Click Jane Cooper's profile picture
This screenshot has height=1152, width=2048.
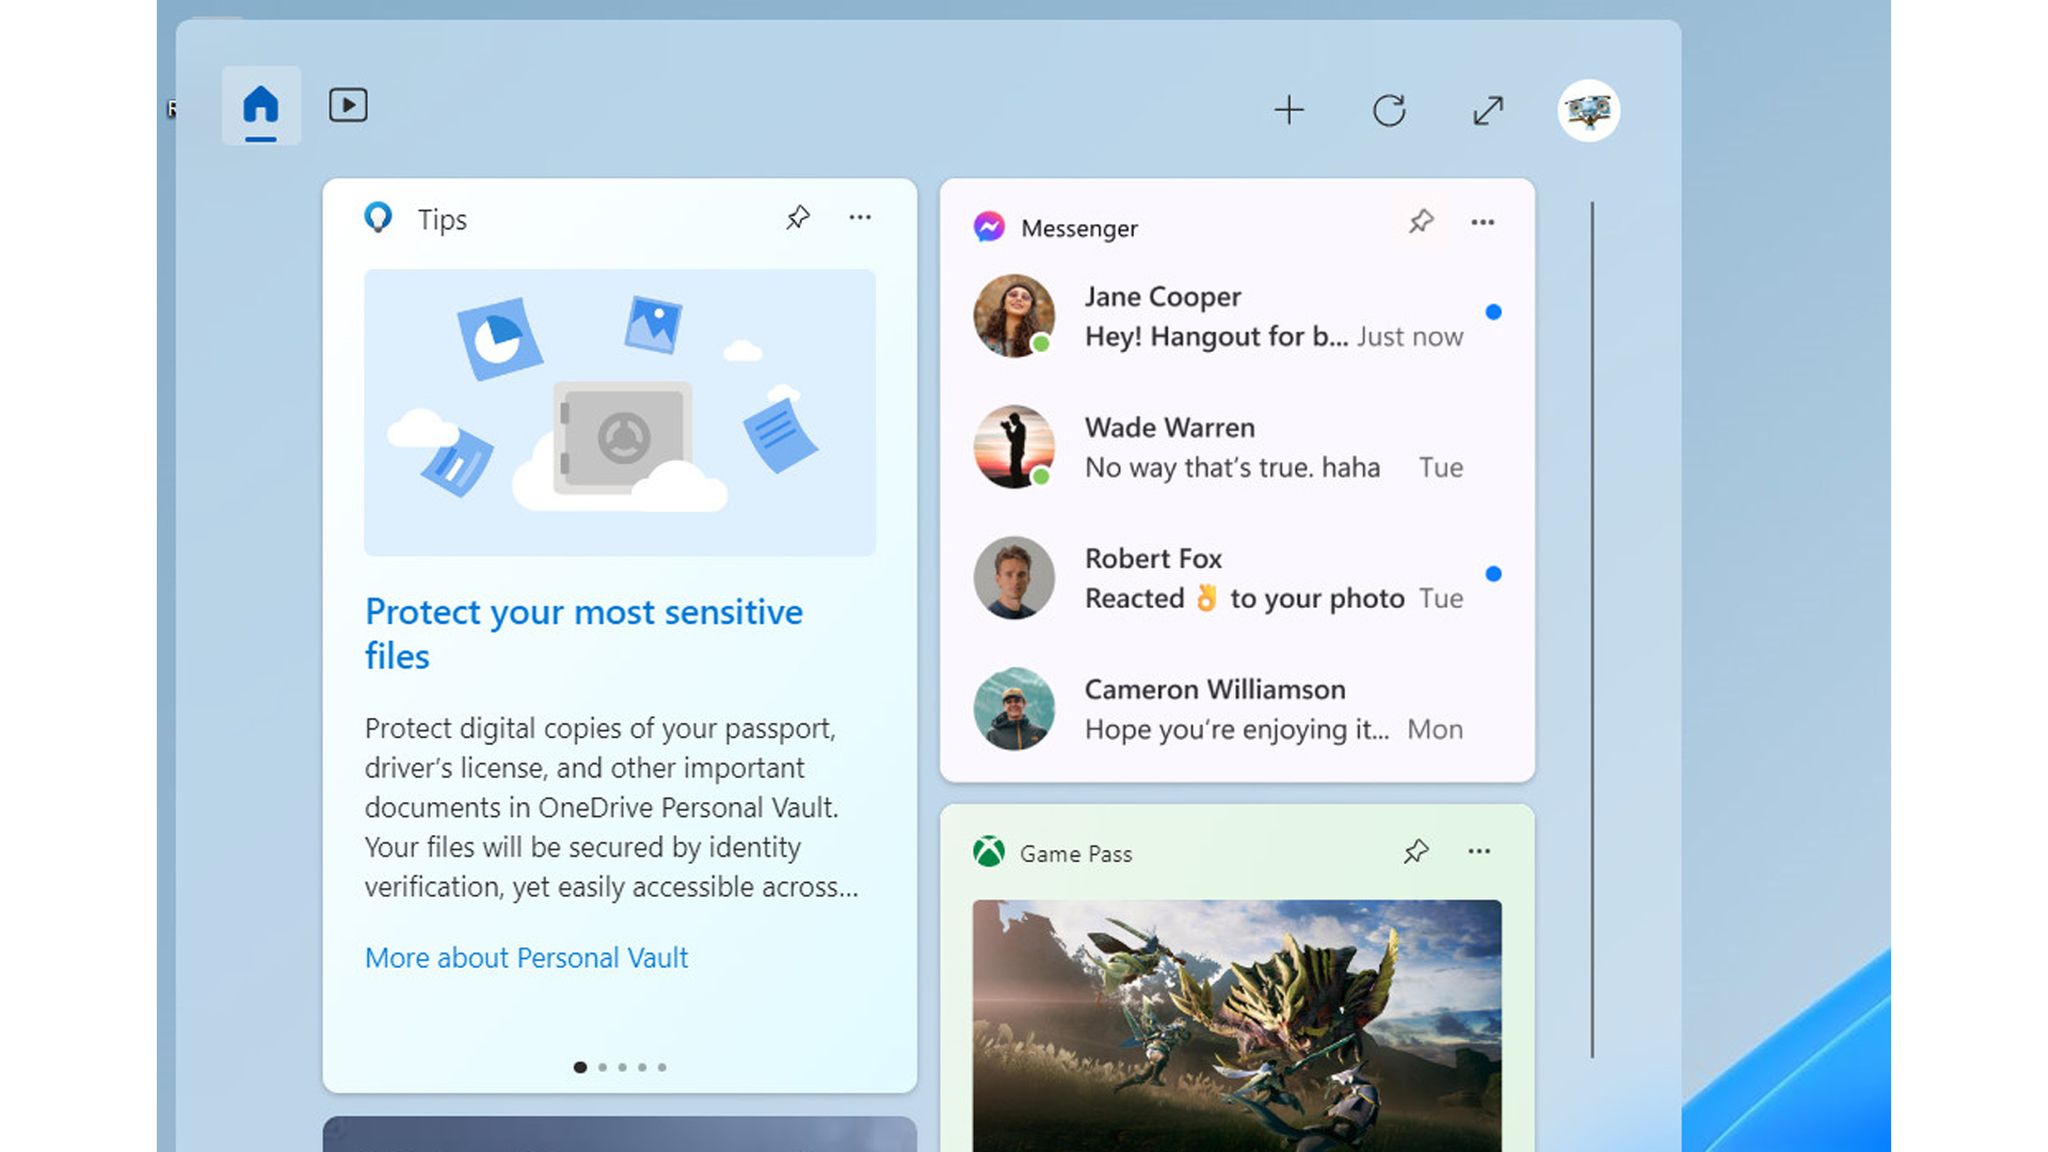coord(1013,315)
